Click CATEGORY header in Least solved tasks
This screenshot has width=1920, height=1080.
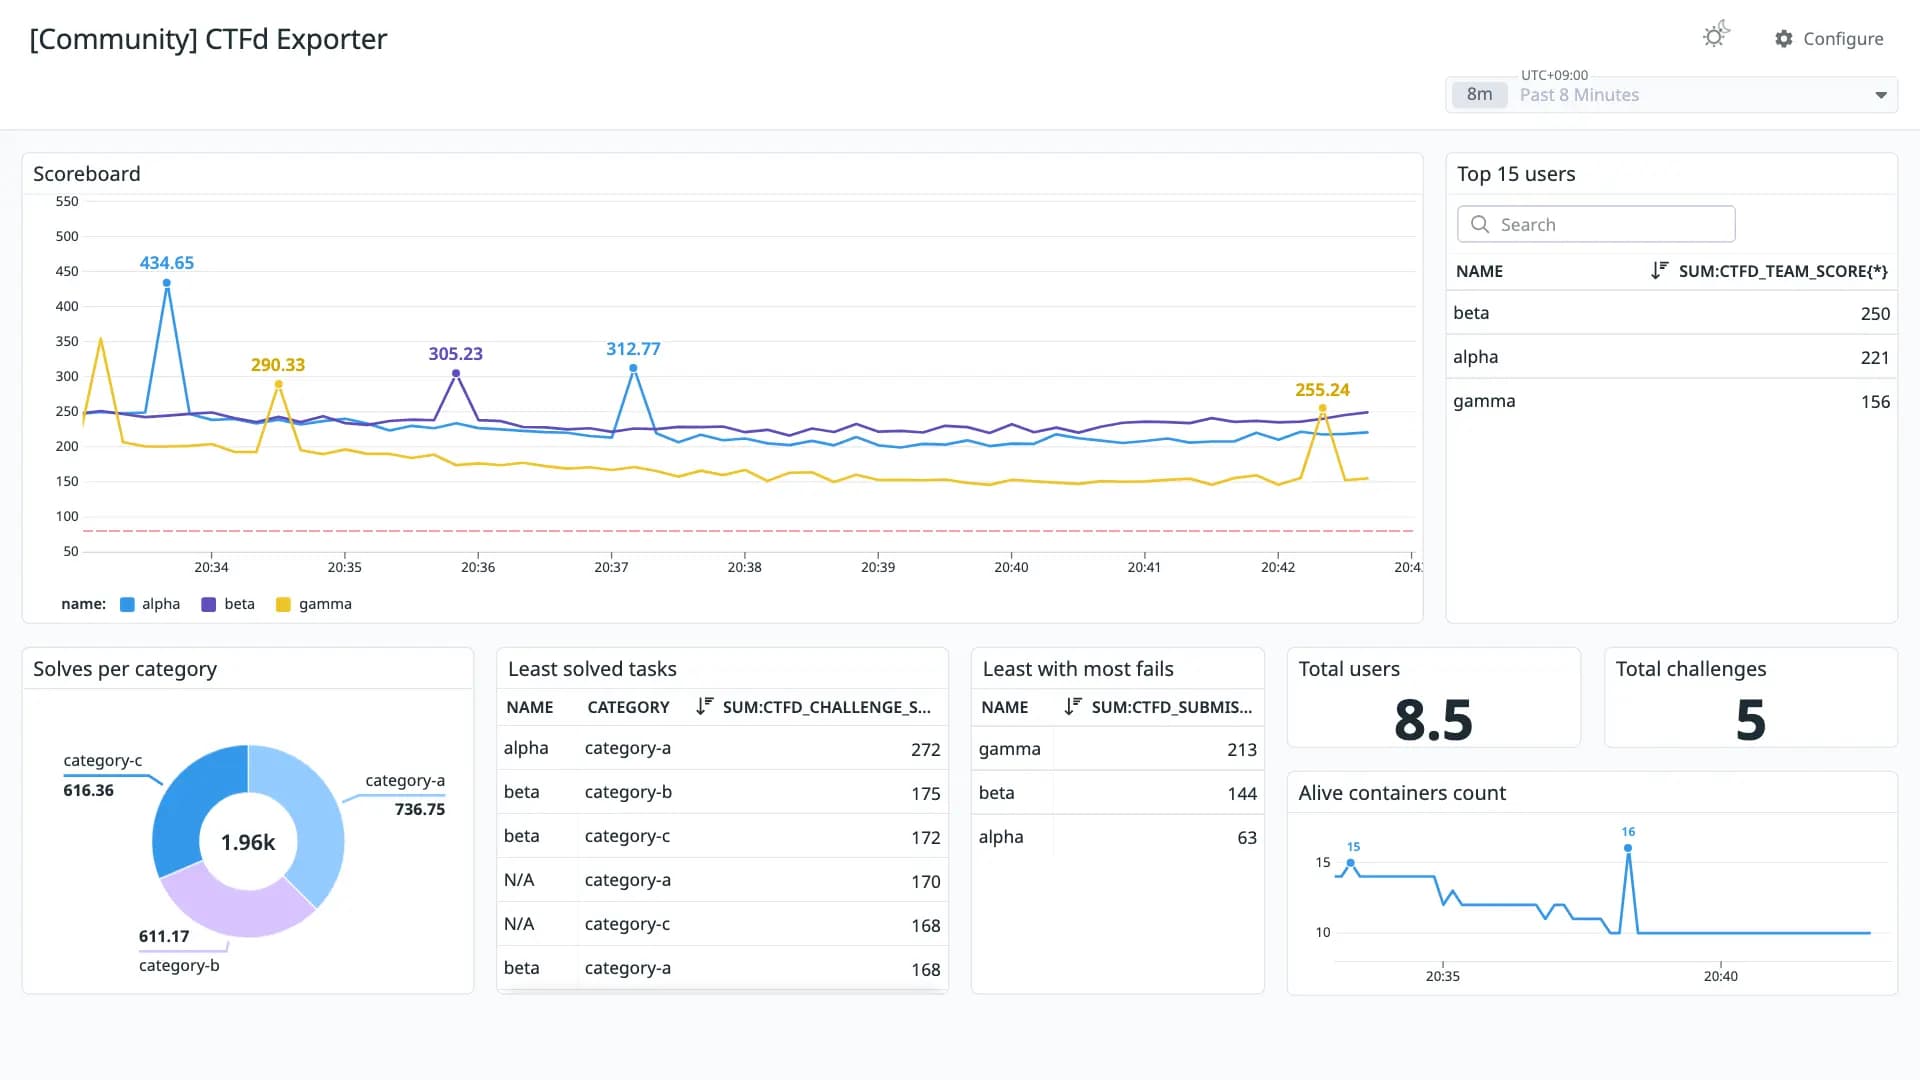point(628,707)
